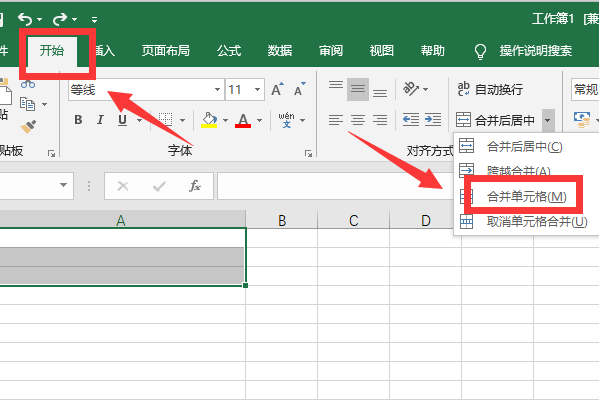Open the 等线 font name combo box
Screen dimensions: 599x400
[146, 90]
